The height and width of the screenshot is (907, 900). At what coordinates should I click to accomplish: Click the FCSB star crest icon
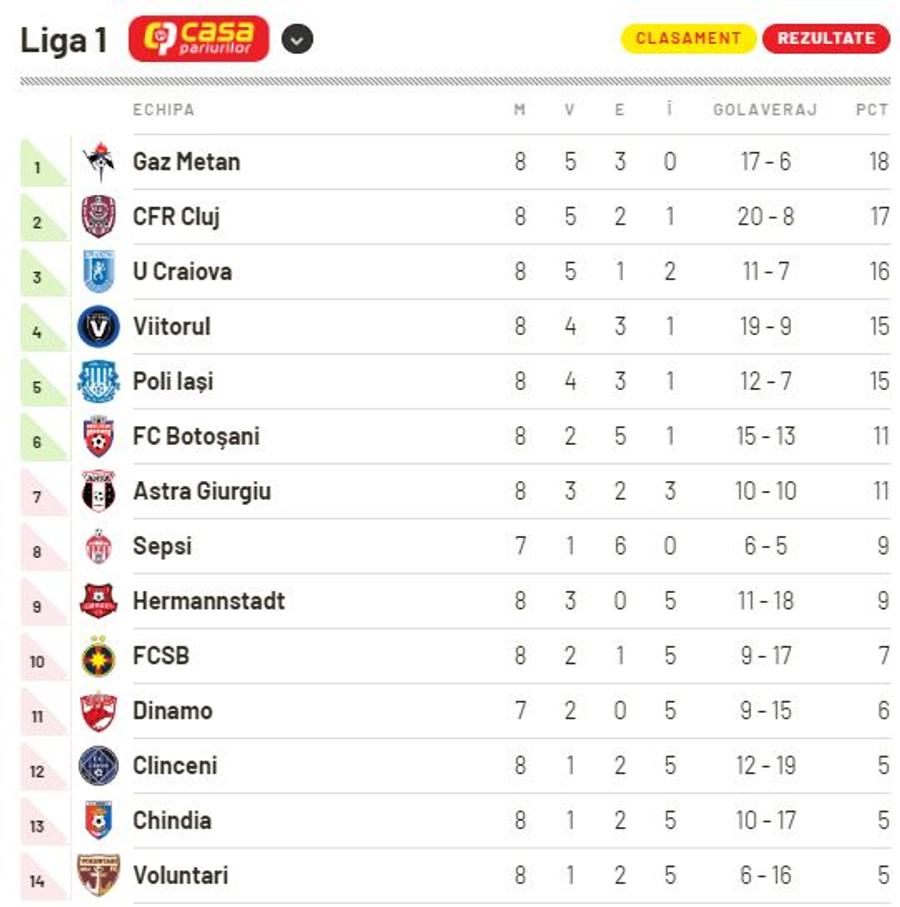click(x=99, y=656)
